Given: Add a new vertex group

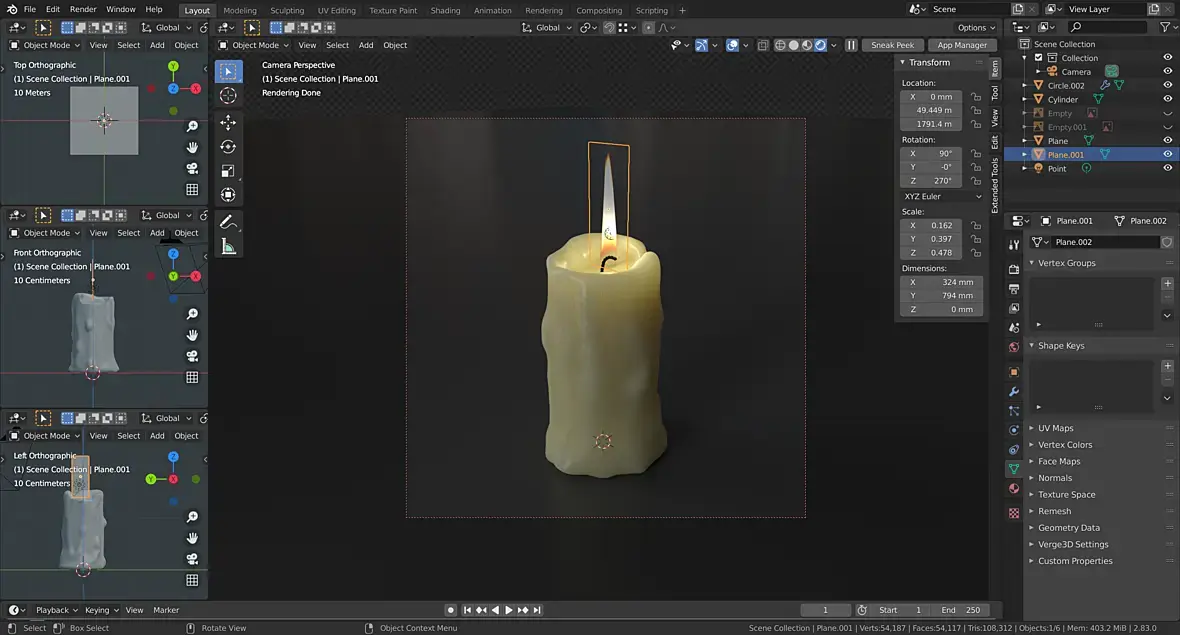Looking at the screenshot, I should (1167, 284).
